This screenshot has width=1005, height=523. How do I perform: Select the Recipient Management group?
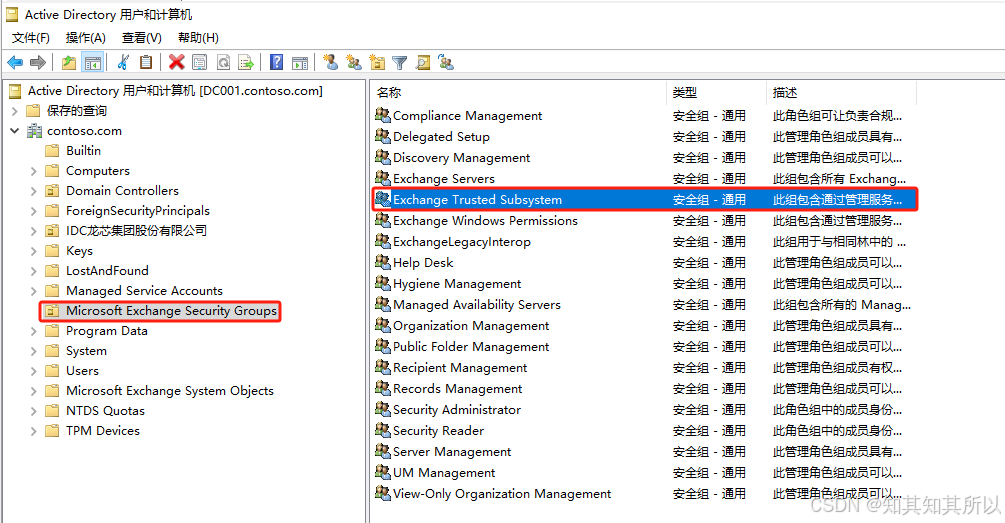pos(460,368)
